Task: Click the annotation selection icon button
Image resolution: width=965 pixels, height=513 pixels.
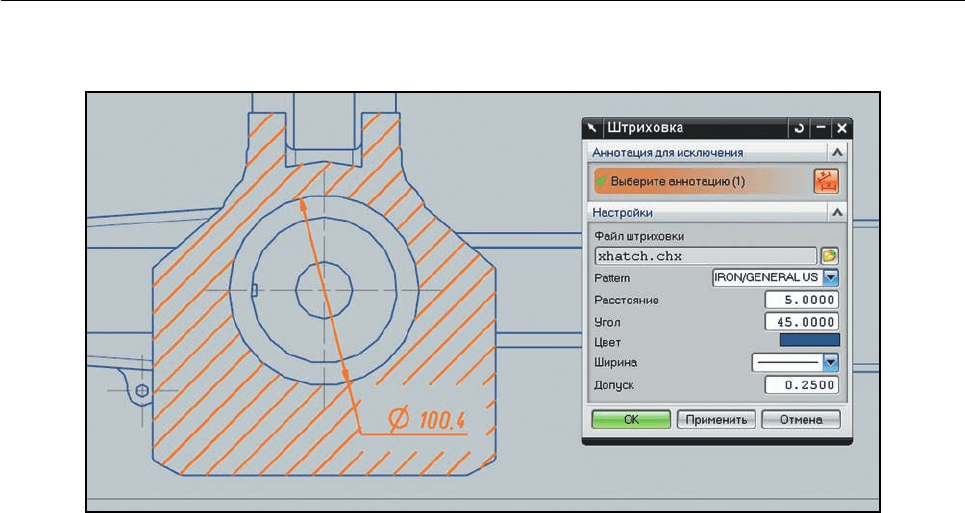Action: [826, 181]
